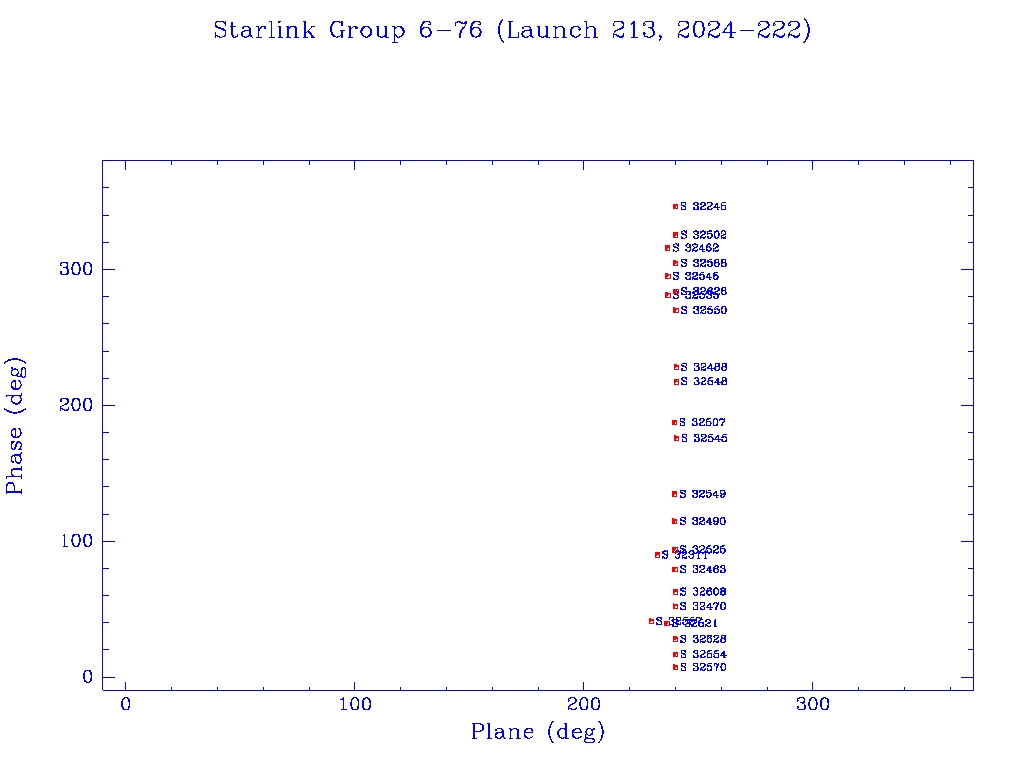
Task: Select the S 32507 satellite label
Action: point(702,423)
